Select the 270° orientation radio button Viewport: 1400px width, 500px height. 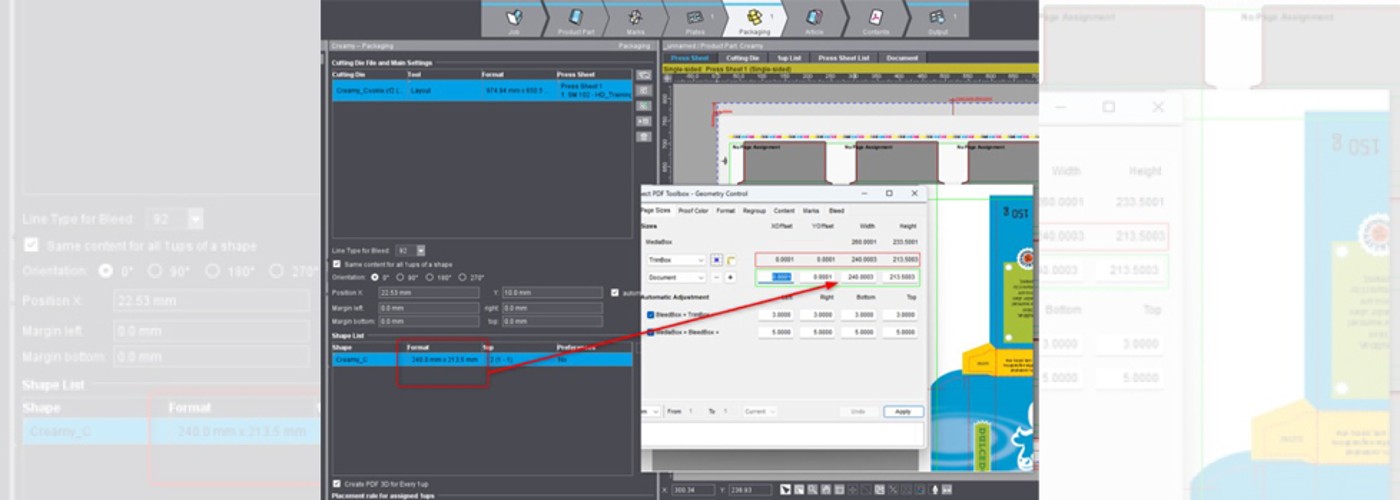click(x=462, y=277)
